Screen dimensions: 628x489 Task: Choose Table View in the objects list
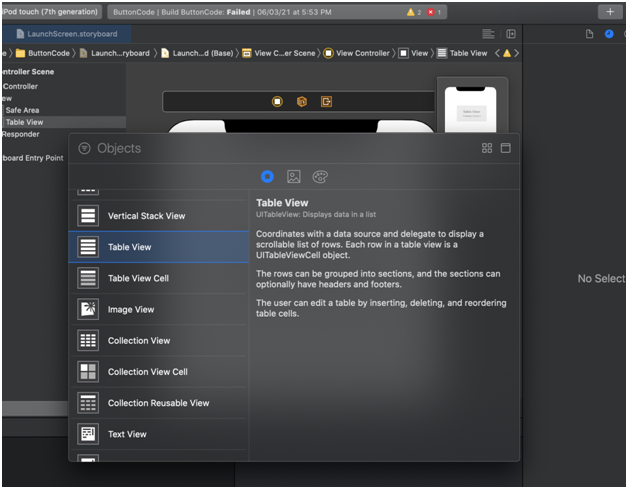(x=159, y=247)
